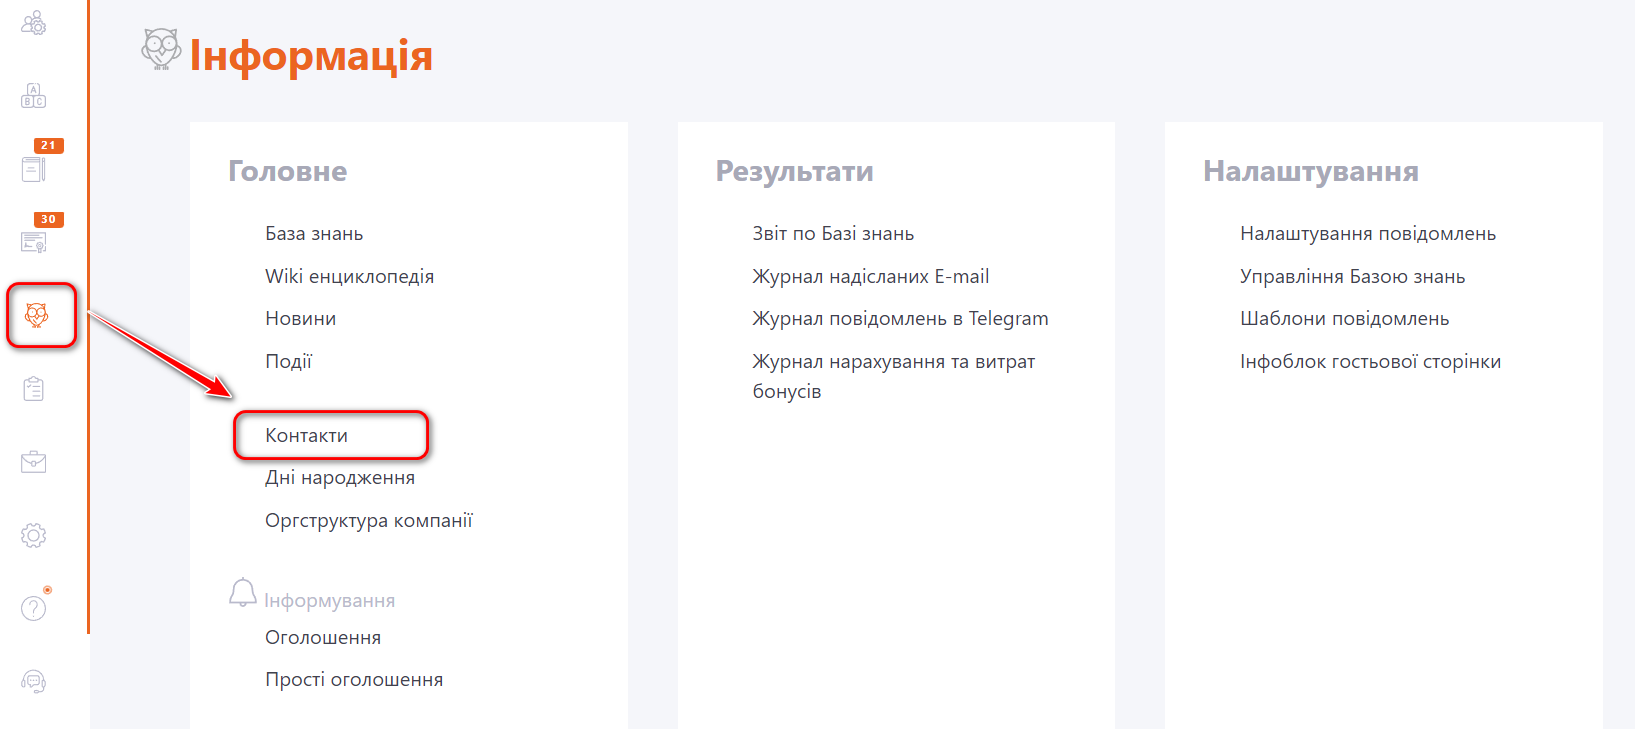Open the Контакти link
1635x729 pixels.
(x=306, y=436)
